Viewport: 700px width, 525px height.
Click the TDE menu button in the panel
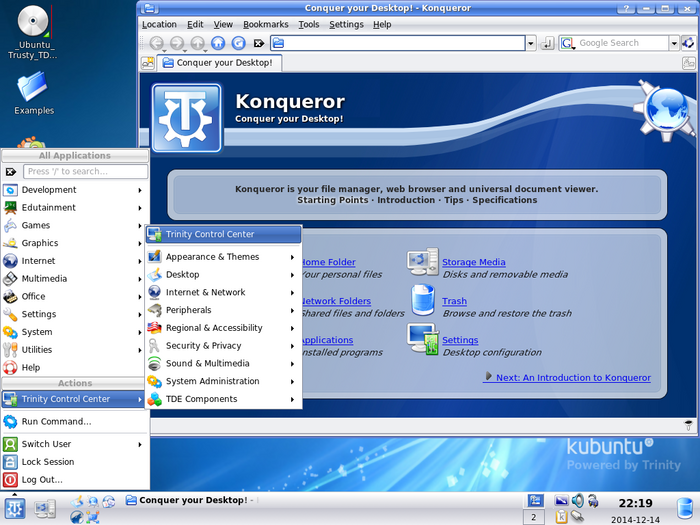(15, 508)
